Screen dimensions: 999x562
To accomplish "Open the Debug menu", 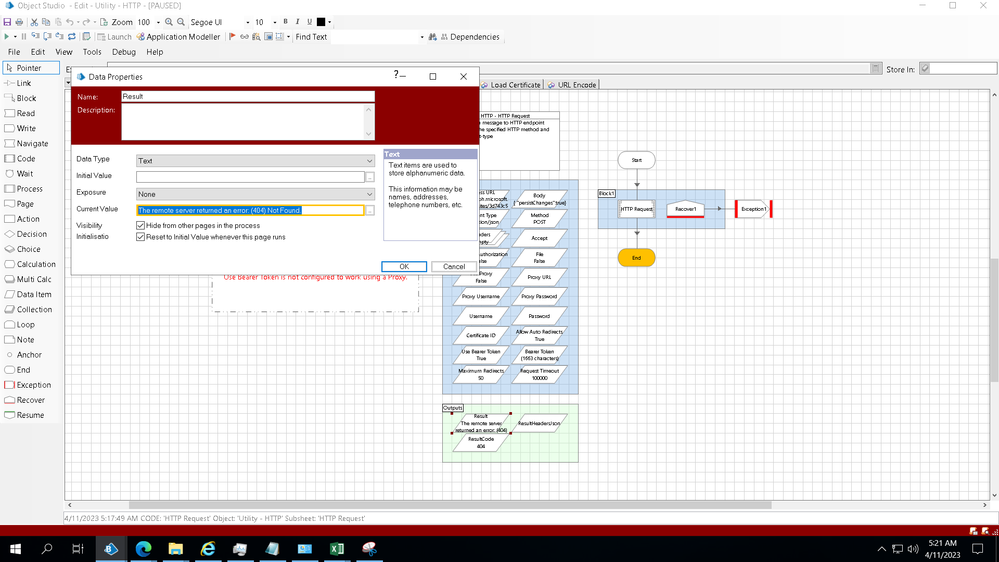I will [x=123, y=52].
